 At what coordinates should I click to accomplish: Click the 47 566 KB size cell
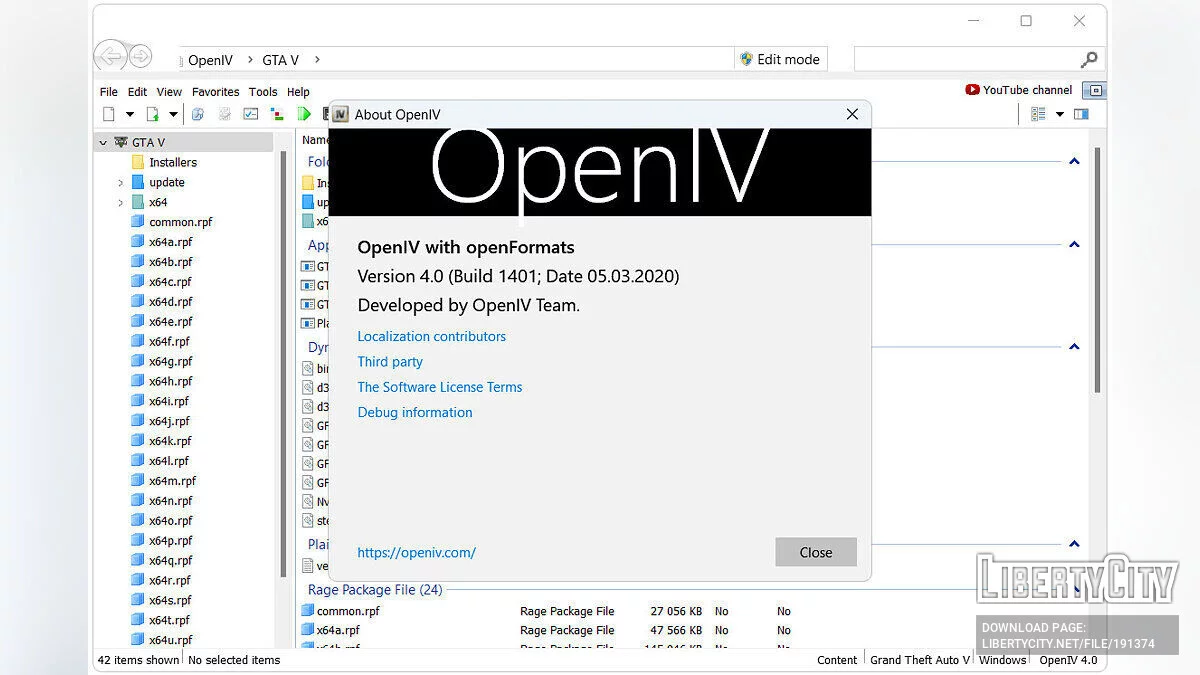pyautogui.click(x=676, y=631)
